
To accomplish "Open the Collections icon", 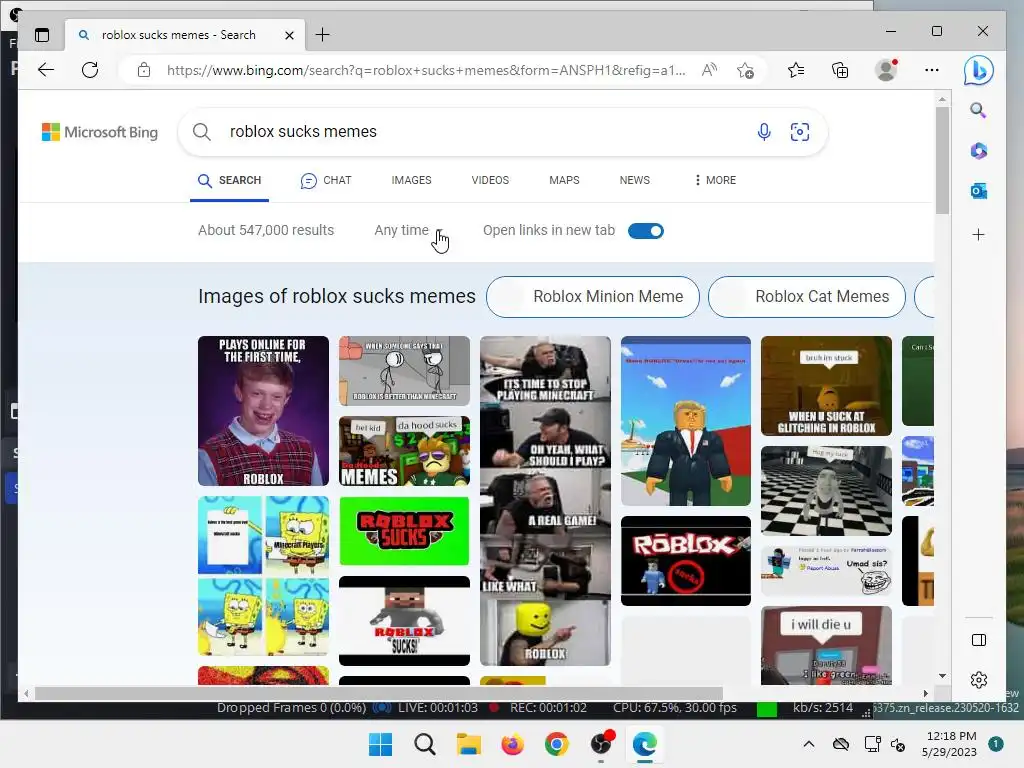I will coord(840,70).
